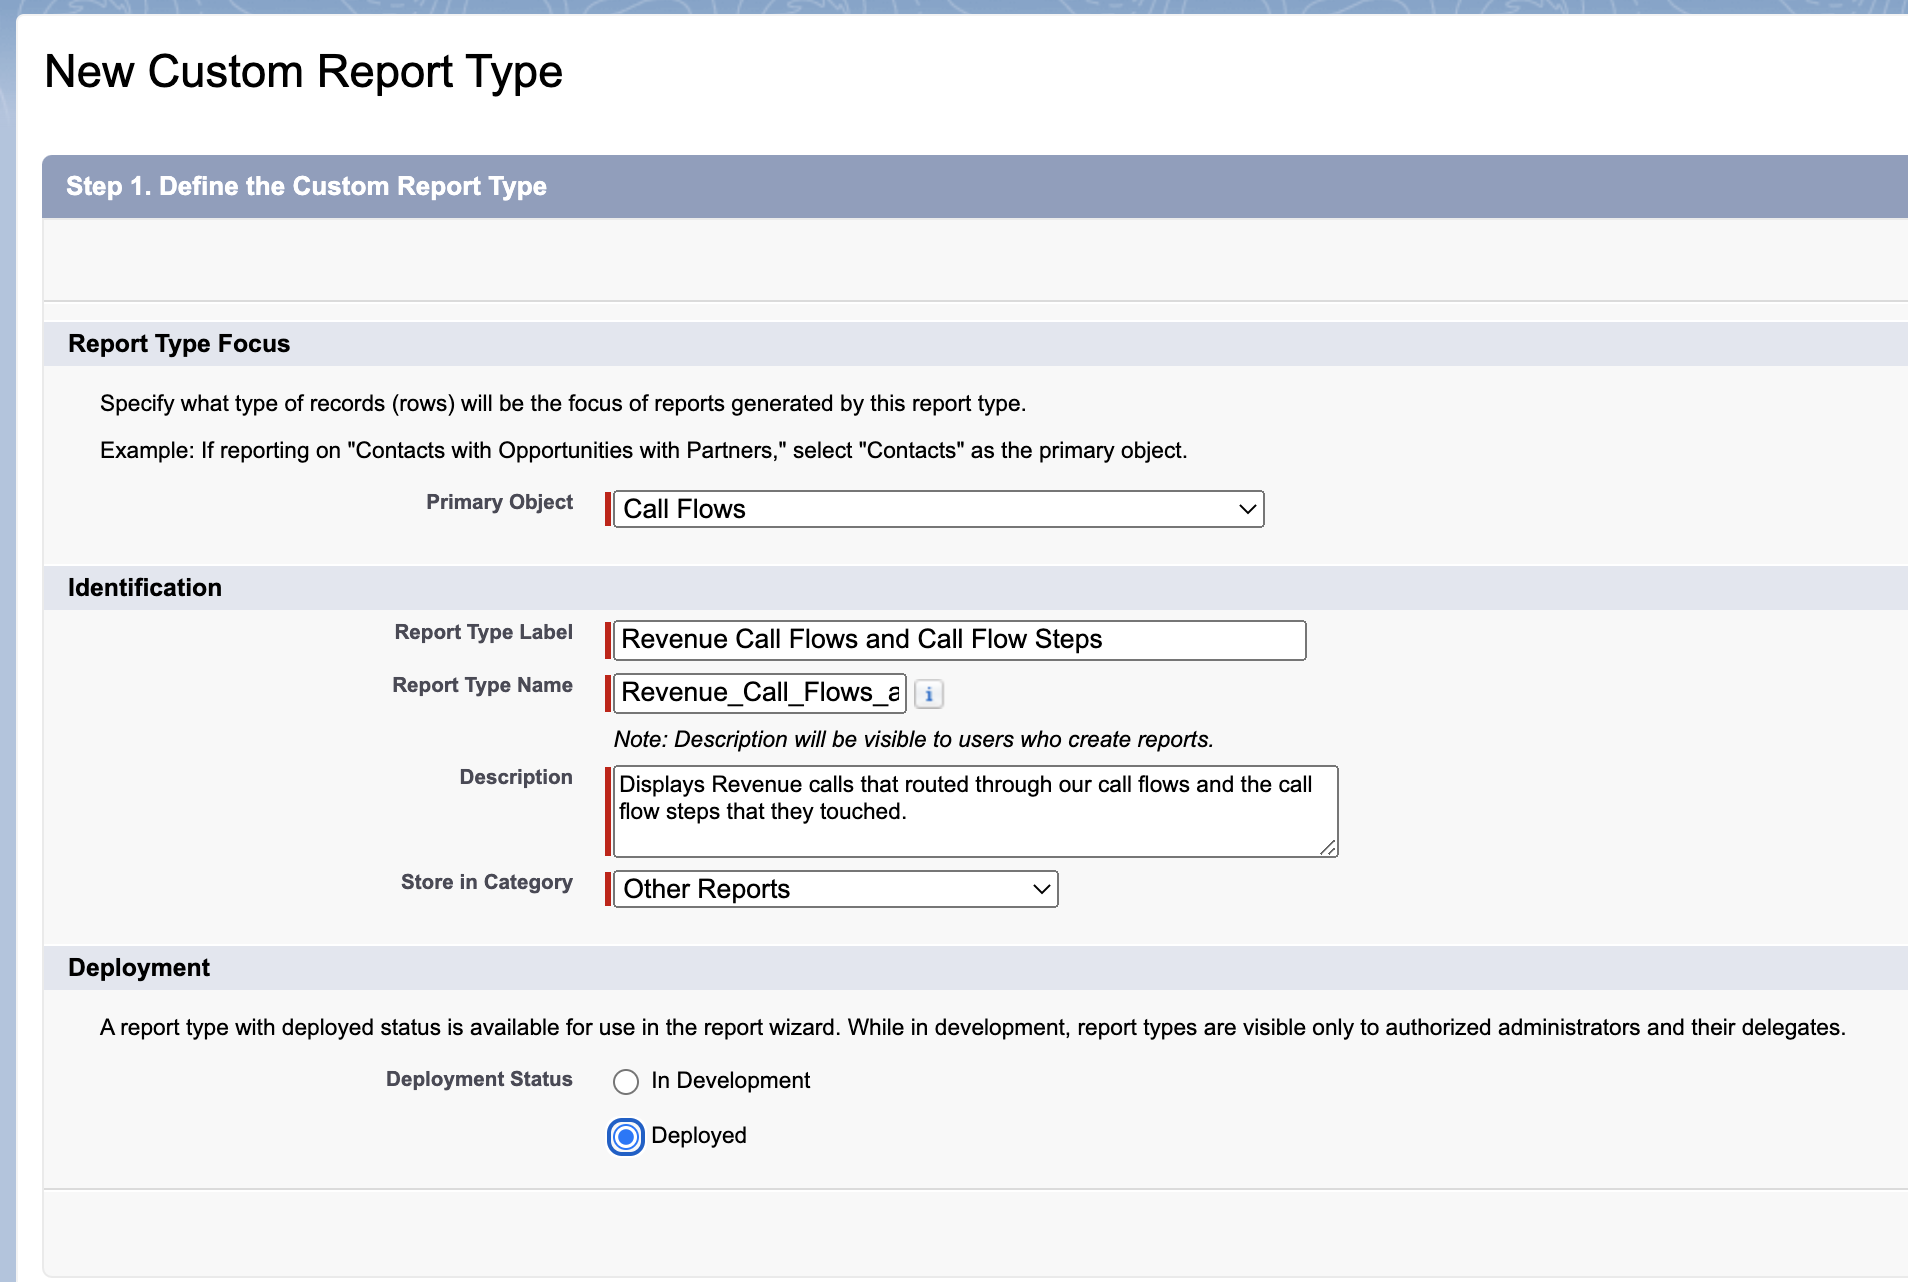1908x1282 pixels.
Task: Click the Identification section heading
Action: [145, 588]
